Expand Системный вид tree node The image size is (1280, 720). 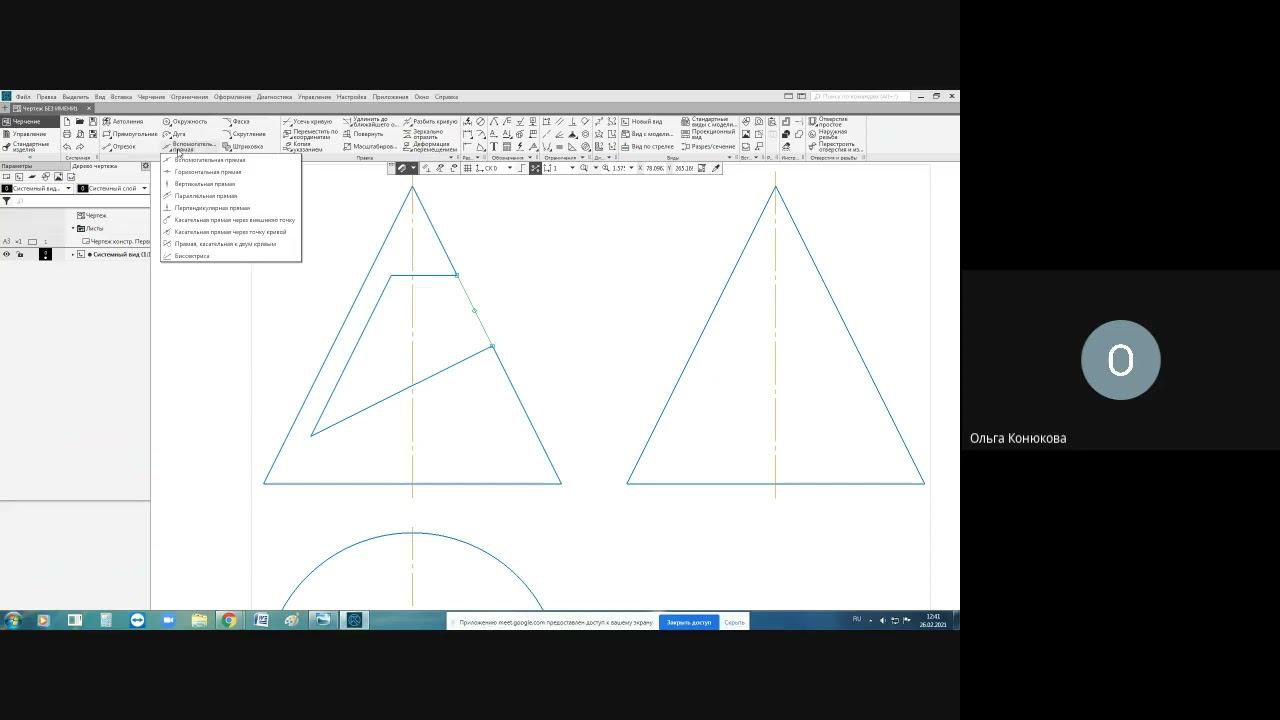72,254
